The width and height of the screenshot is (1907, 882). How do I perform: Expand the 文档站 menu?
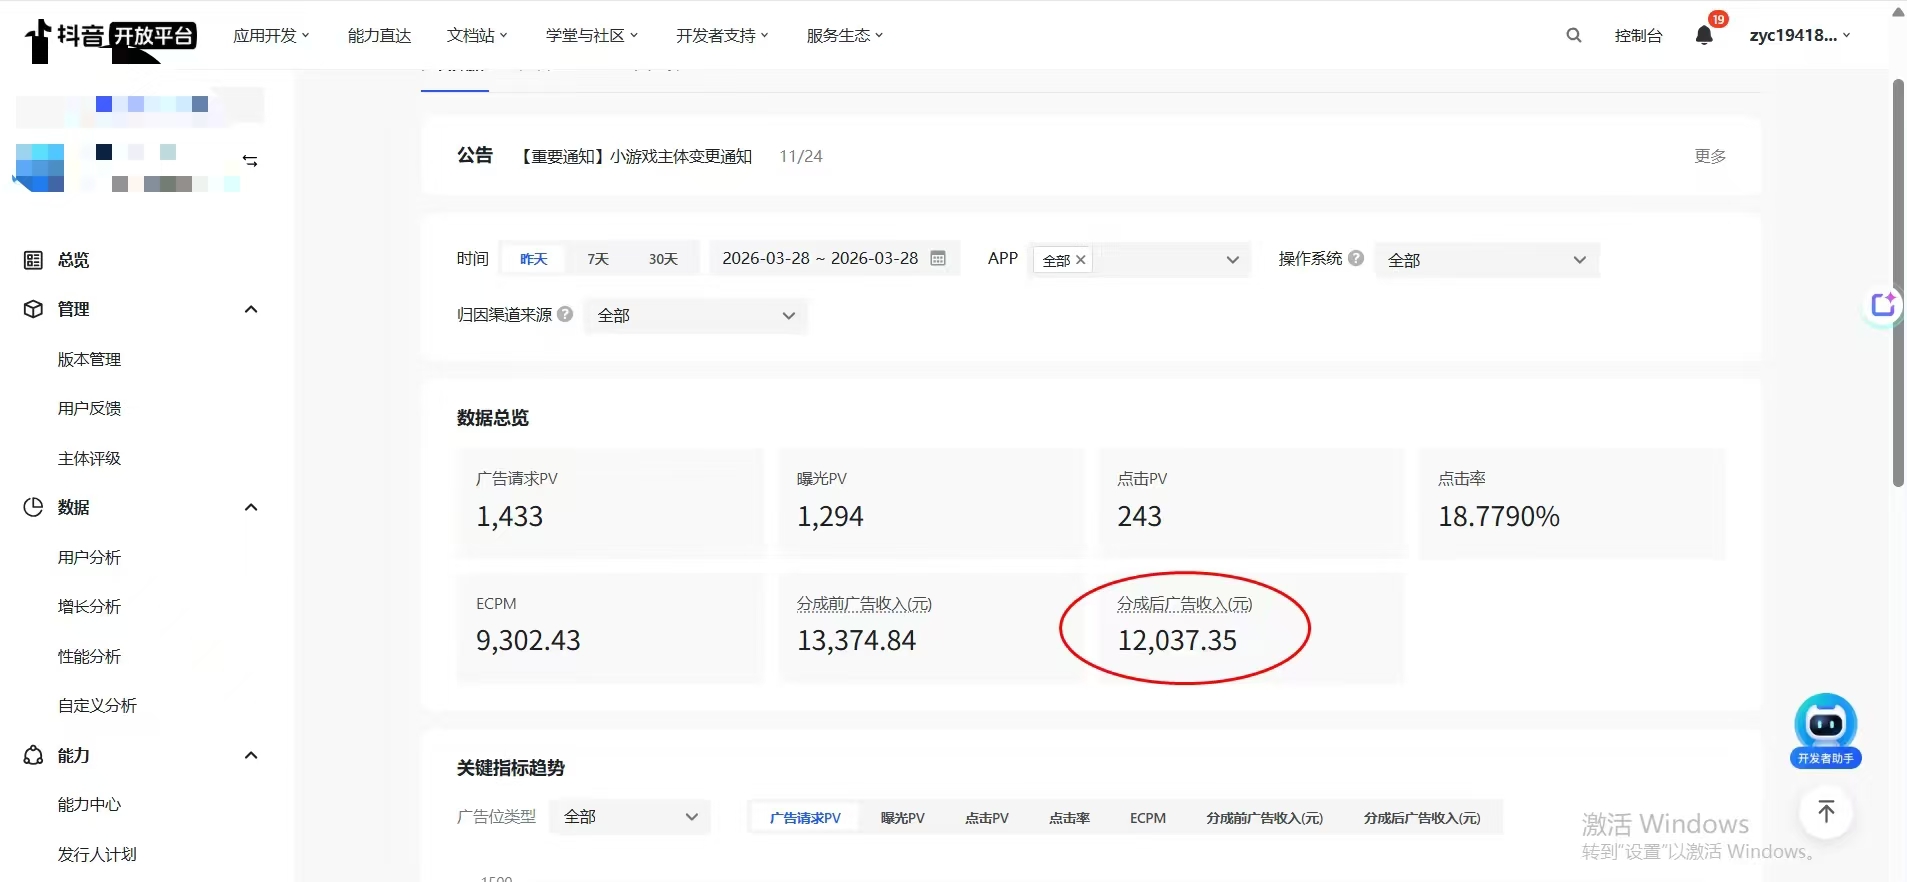(477, 35)
